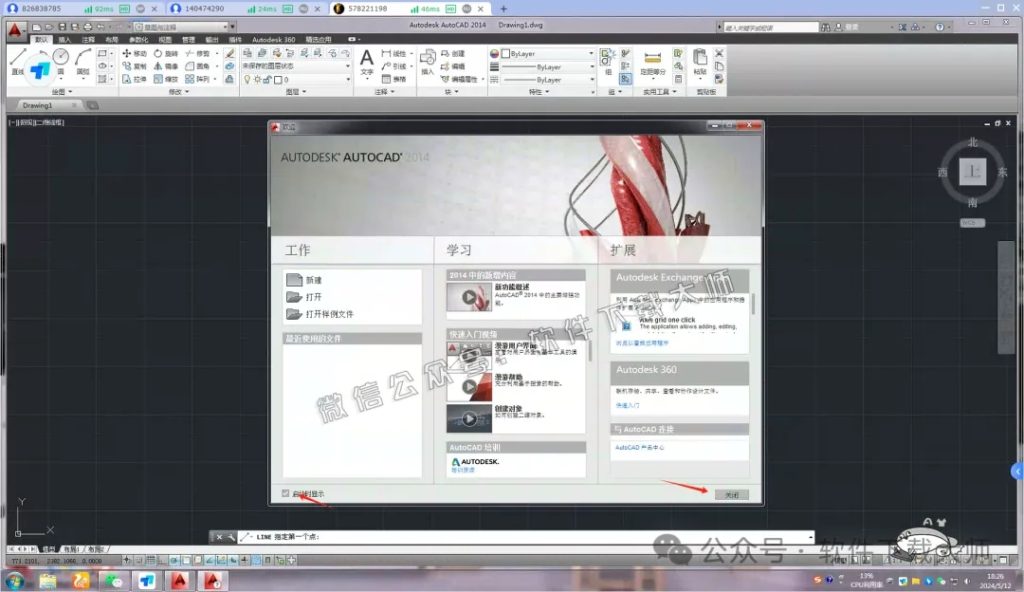
Task: Click inside the command line input field
Action: coord(500,535)
